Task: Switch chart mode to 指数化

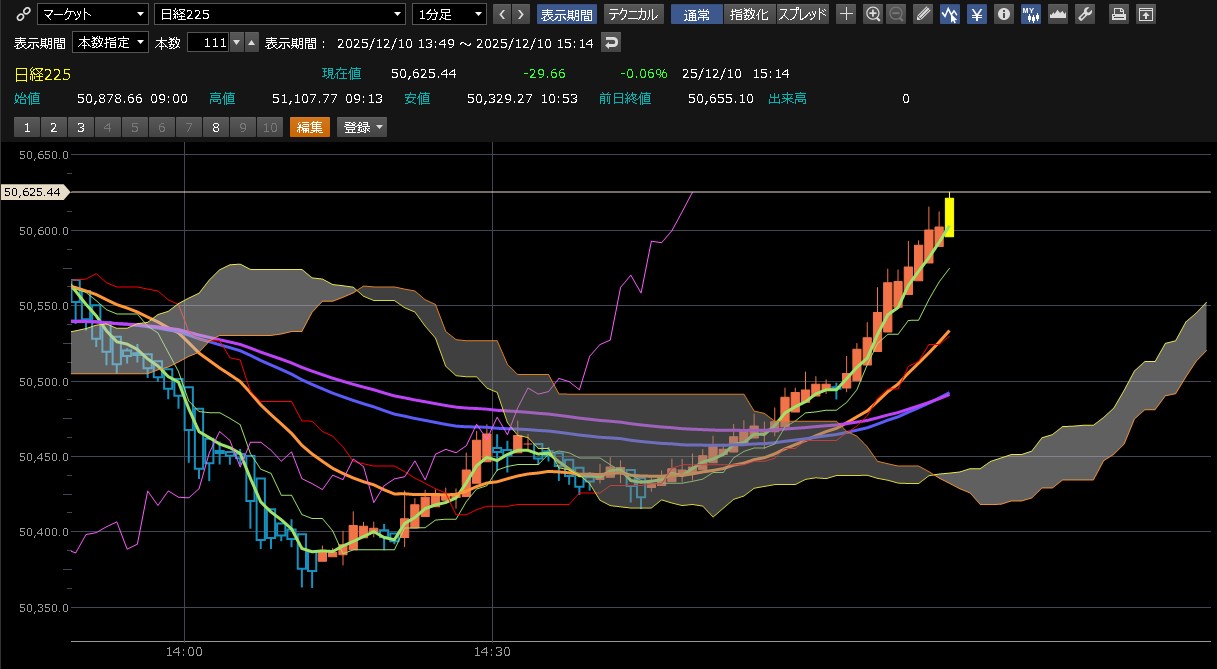Action: [x=749, y=14]
